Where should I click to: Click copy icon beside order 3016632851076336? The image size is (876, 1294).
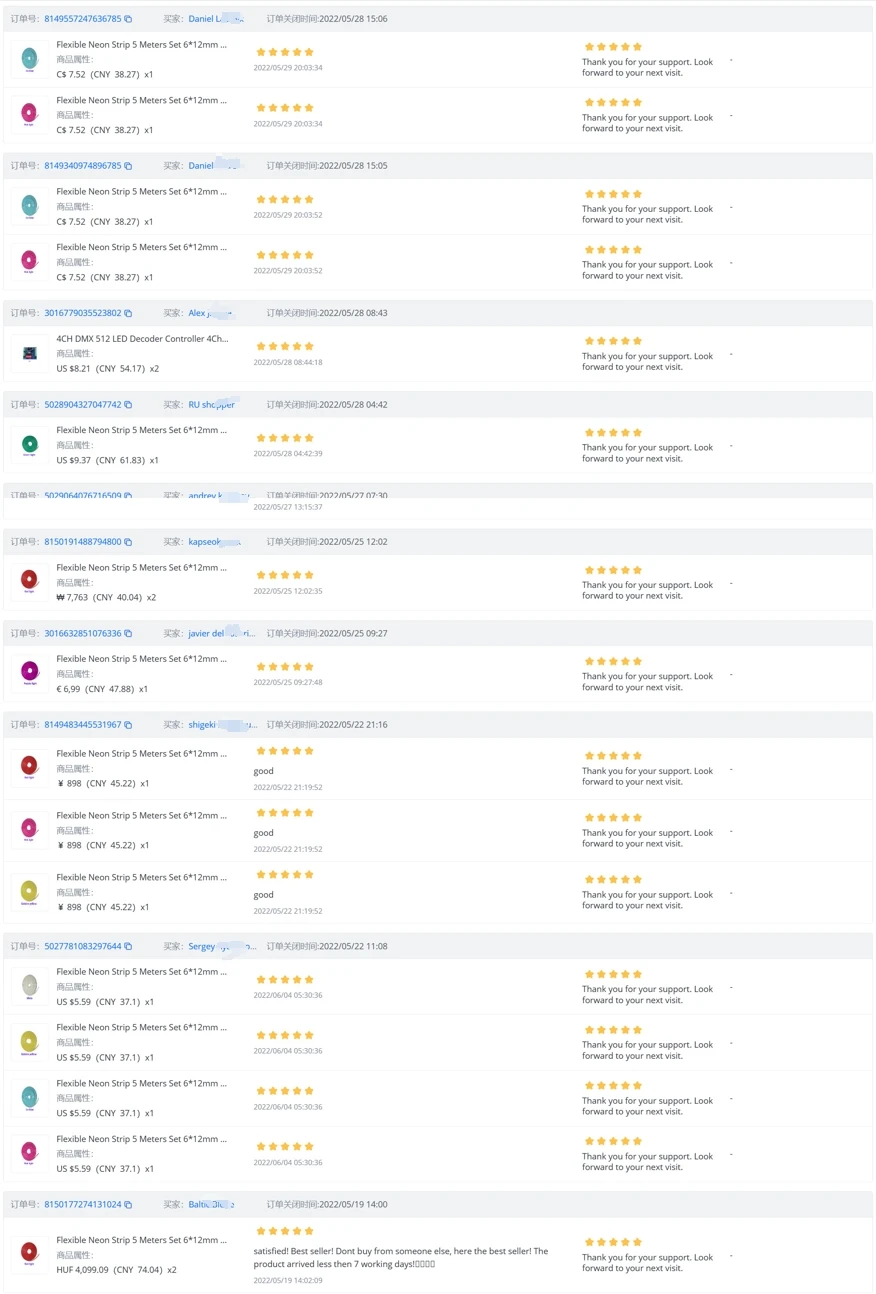[128, 634]
